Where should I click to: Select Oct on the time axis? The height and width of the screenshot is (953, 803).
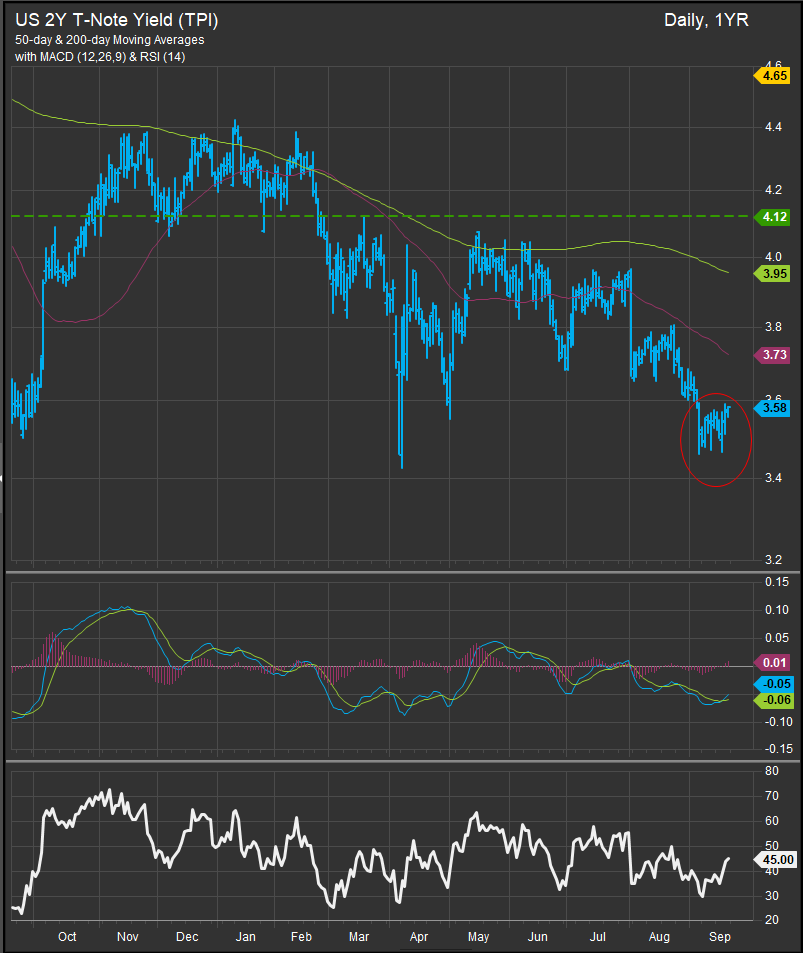coord(67,937)
